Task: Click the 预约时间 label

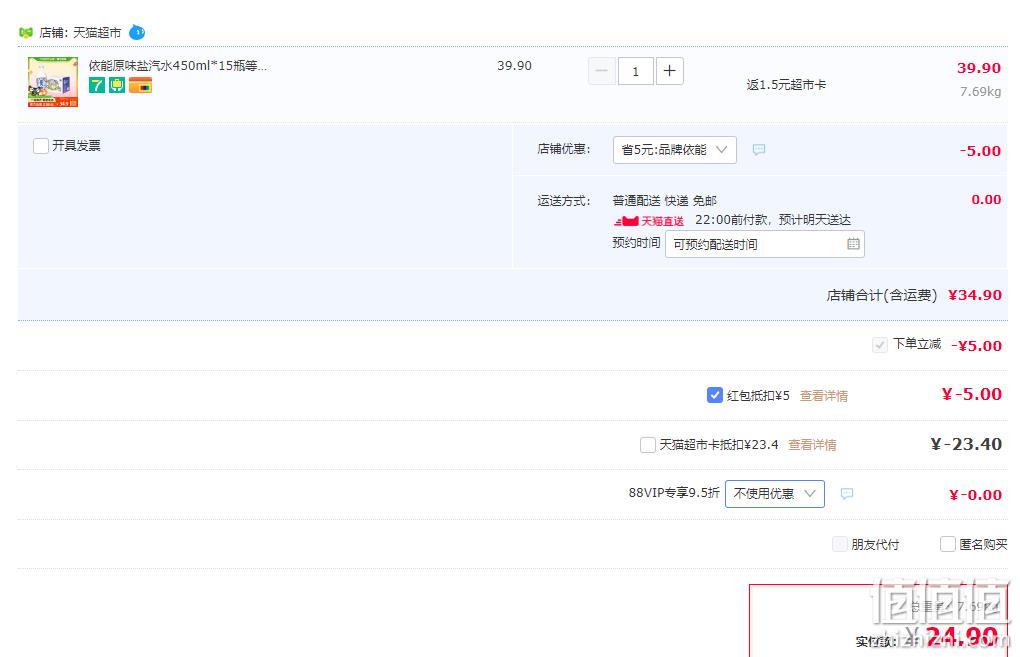Action: 636,243
